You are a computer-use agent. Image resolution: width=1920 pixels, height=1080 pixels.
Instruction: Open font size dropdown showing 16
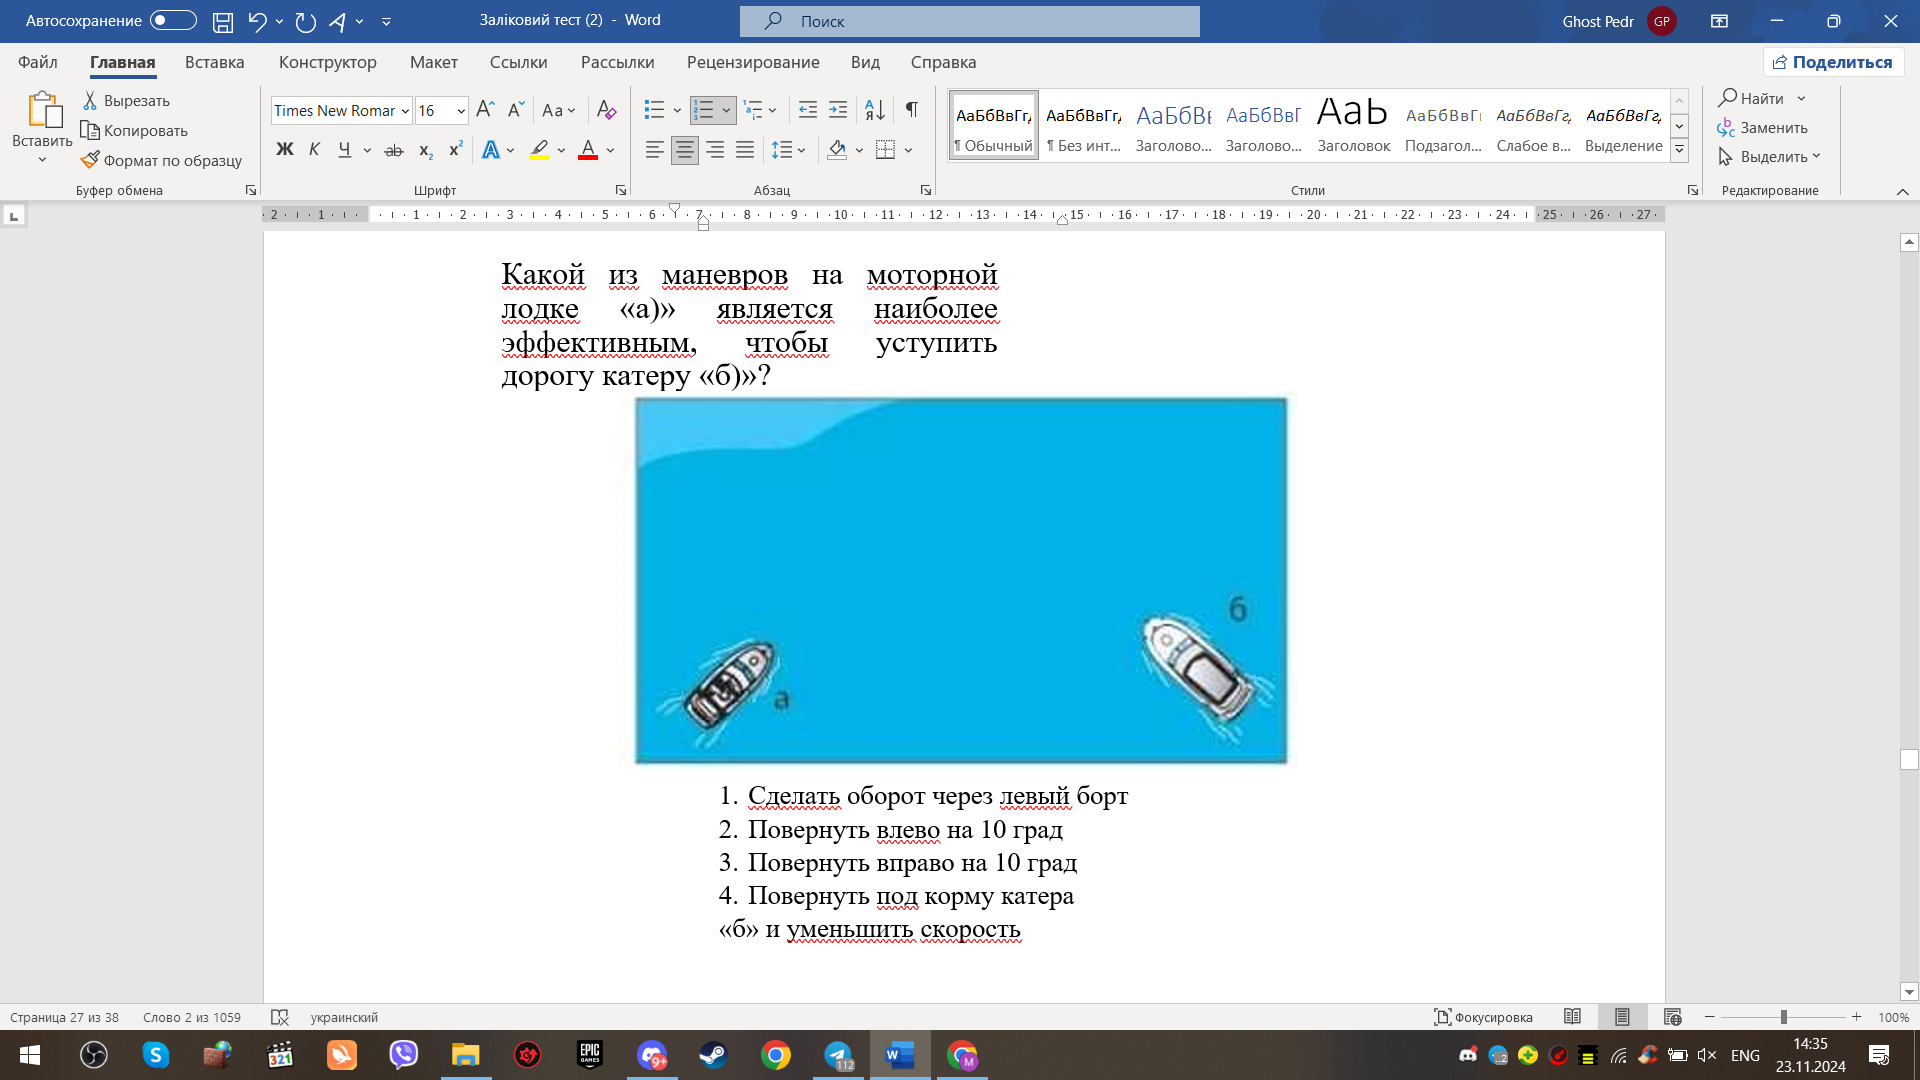click(x=460, y=111)
